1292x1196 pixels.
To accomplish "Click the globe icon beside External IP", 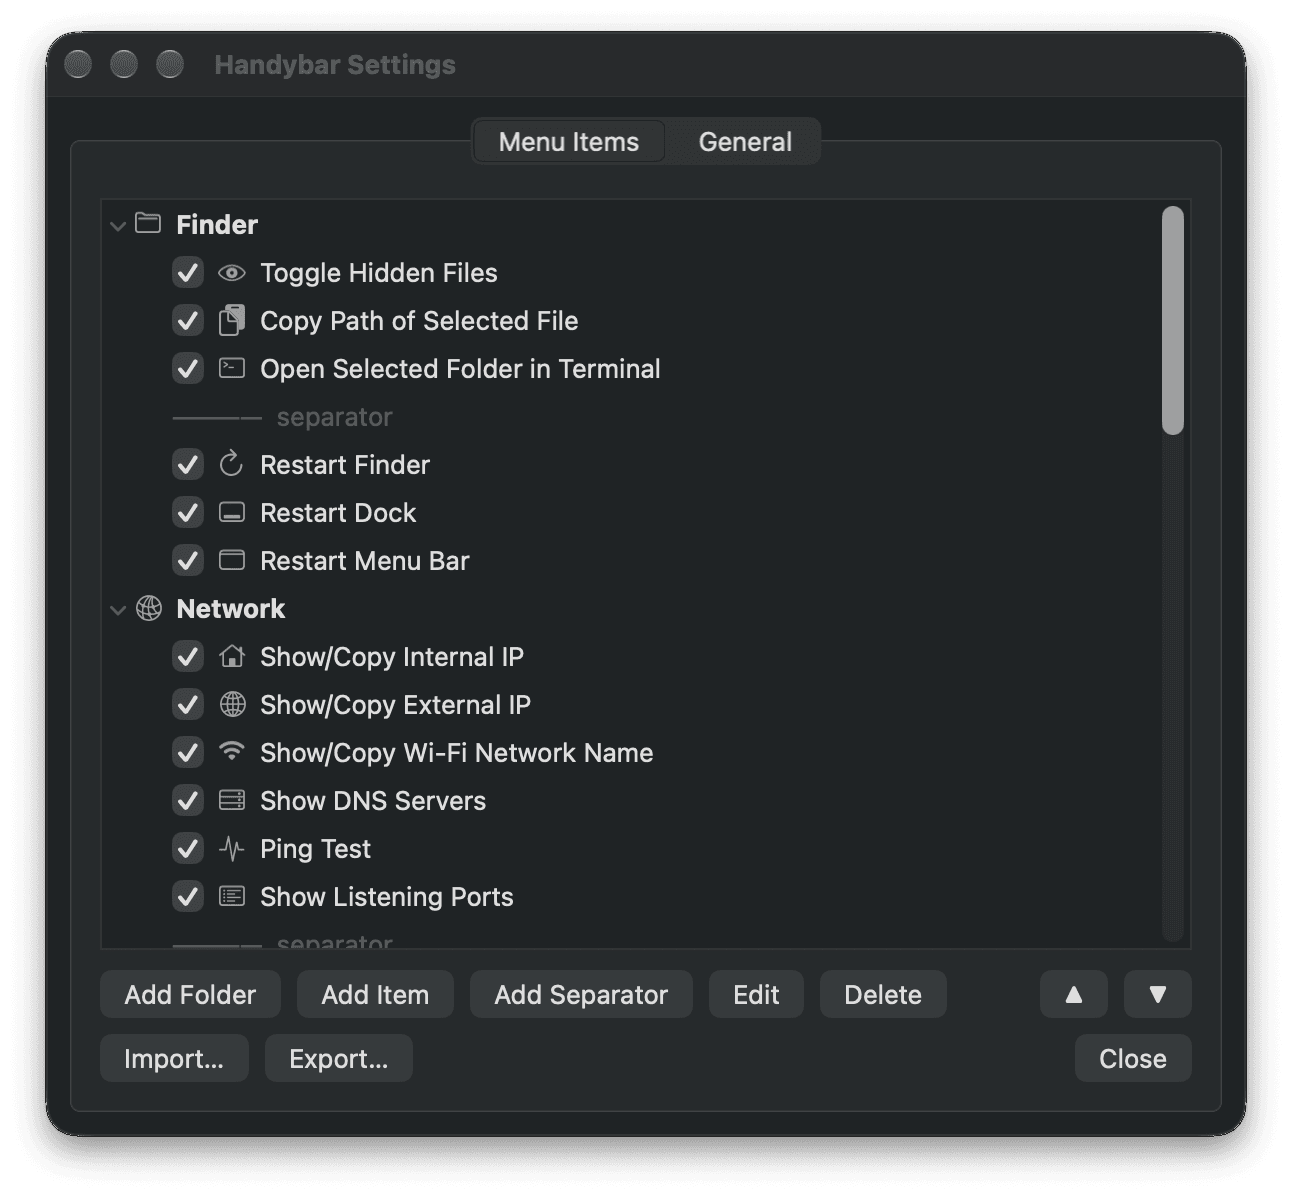I will [x=232, y=704].
